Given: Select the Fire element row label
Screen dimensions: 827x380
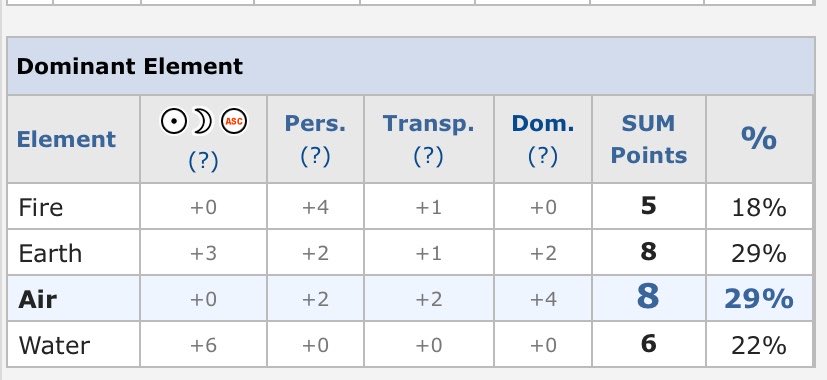Looking at the screenshot, I should pyautogui.click(x=41, y=207).
